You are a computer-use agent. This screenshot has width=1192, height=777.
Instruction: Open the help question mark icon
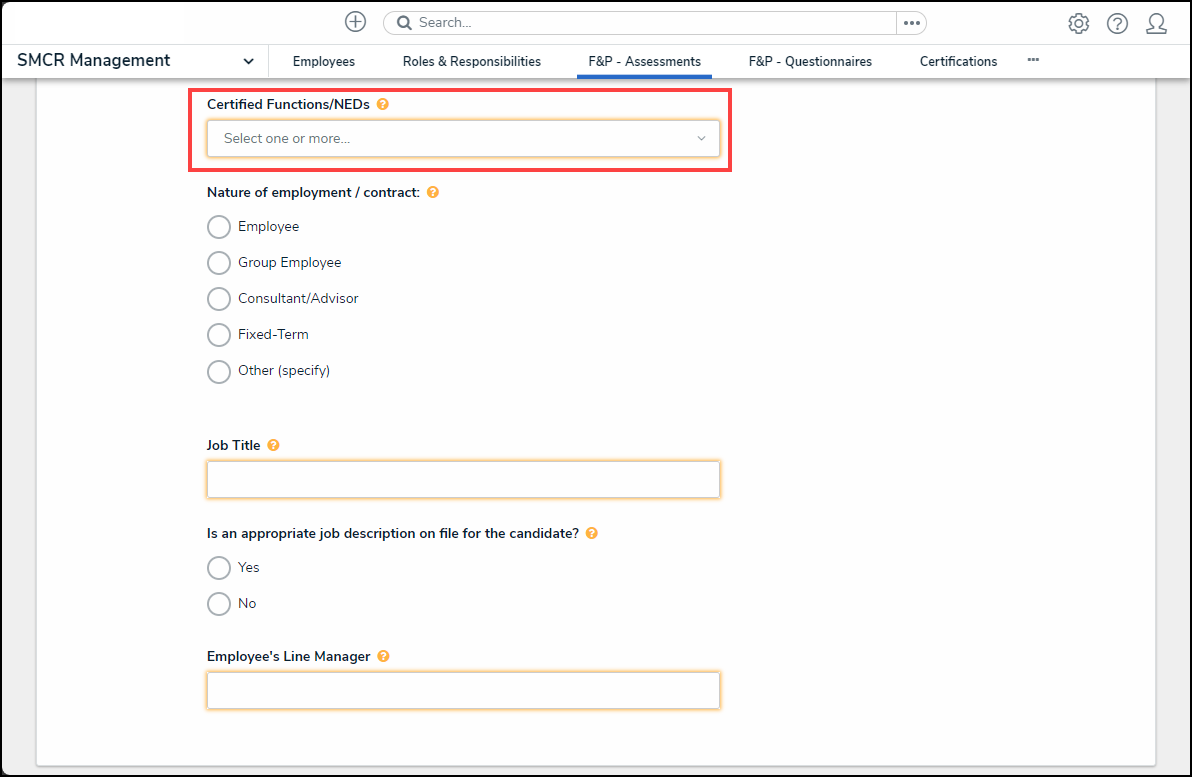tap(1117, 24)
